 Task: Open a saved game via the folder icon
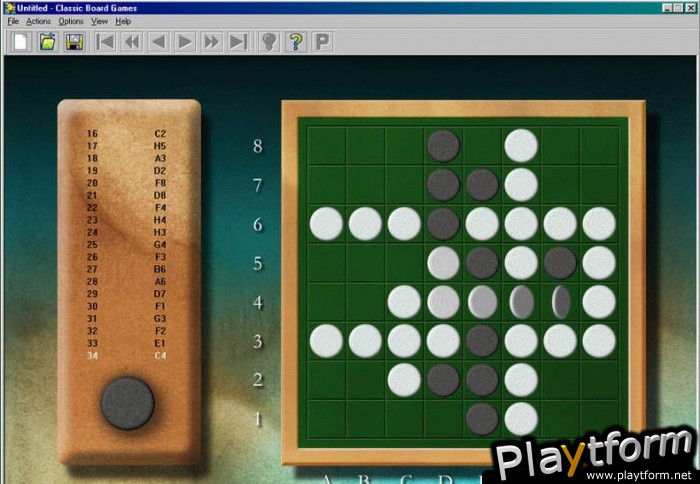47,42
